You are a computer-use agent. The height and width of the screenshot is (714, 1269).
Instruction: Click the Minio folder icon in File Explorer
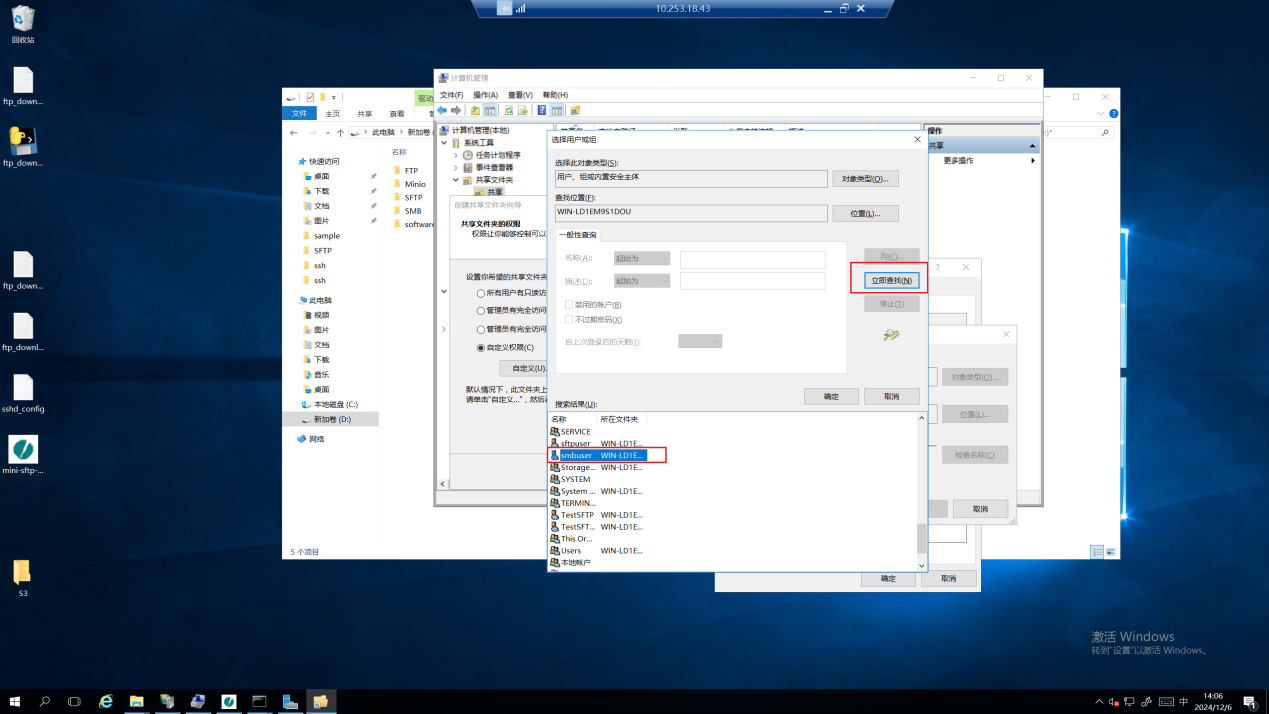397,184
